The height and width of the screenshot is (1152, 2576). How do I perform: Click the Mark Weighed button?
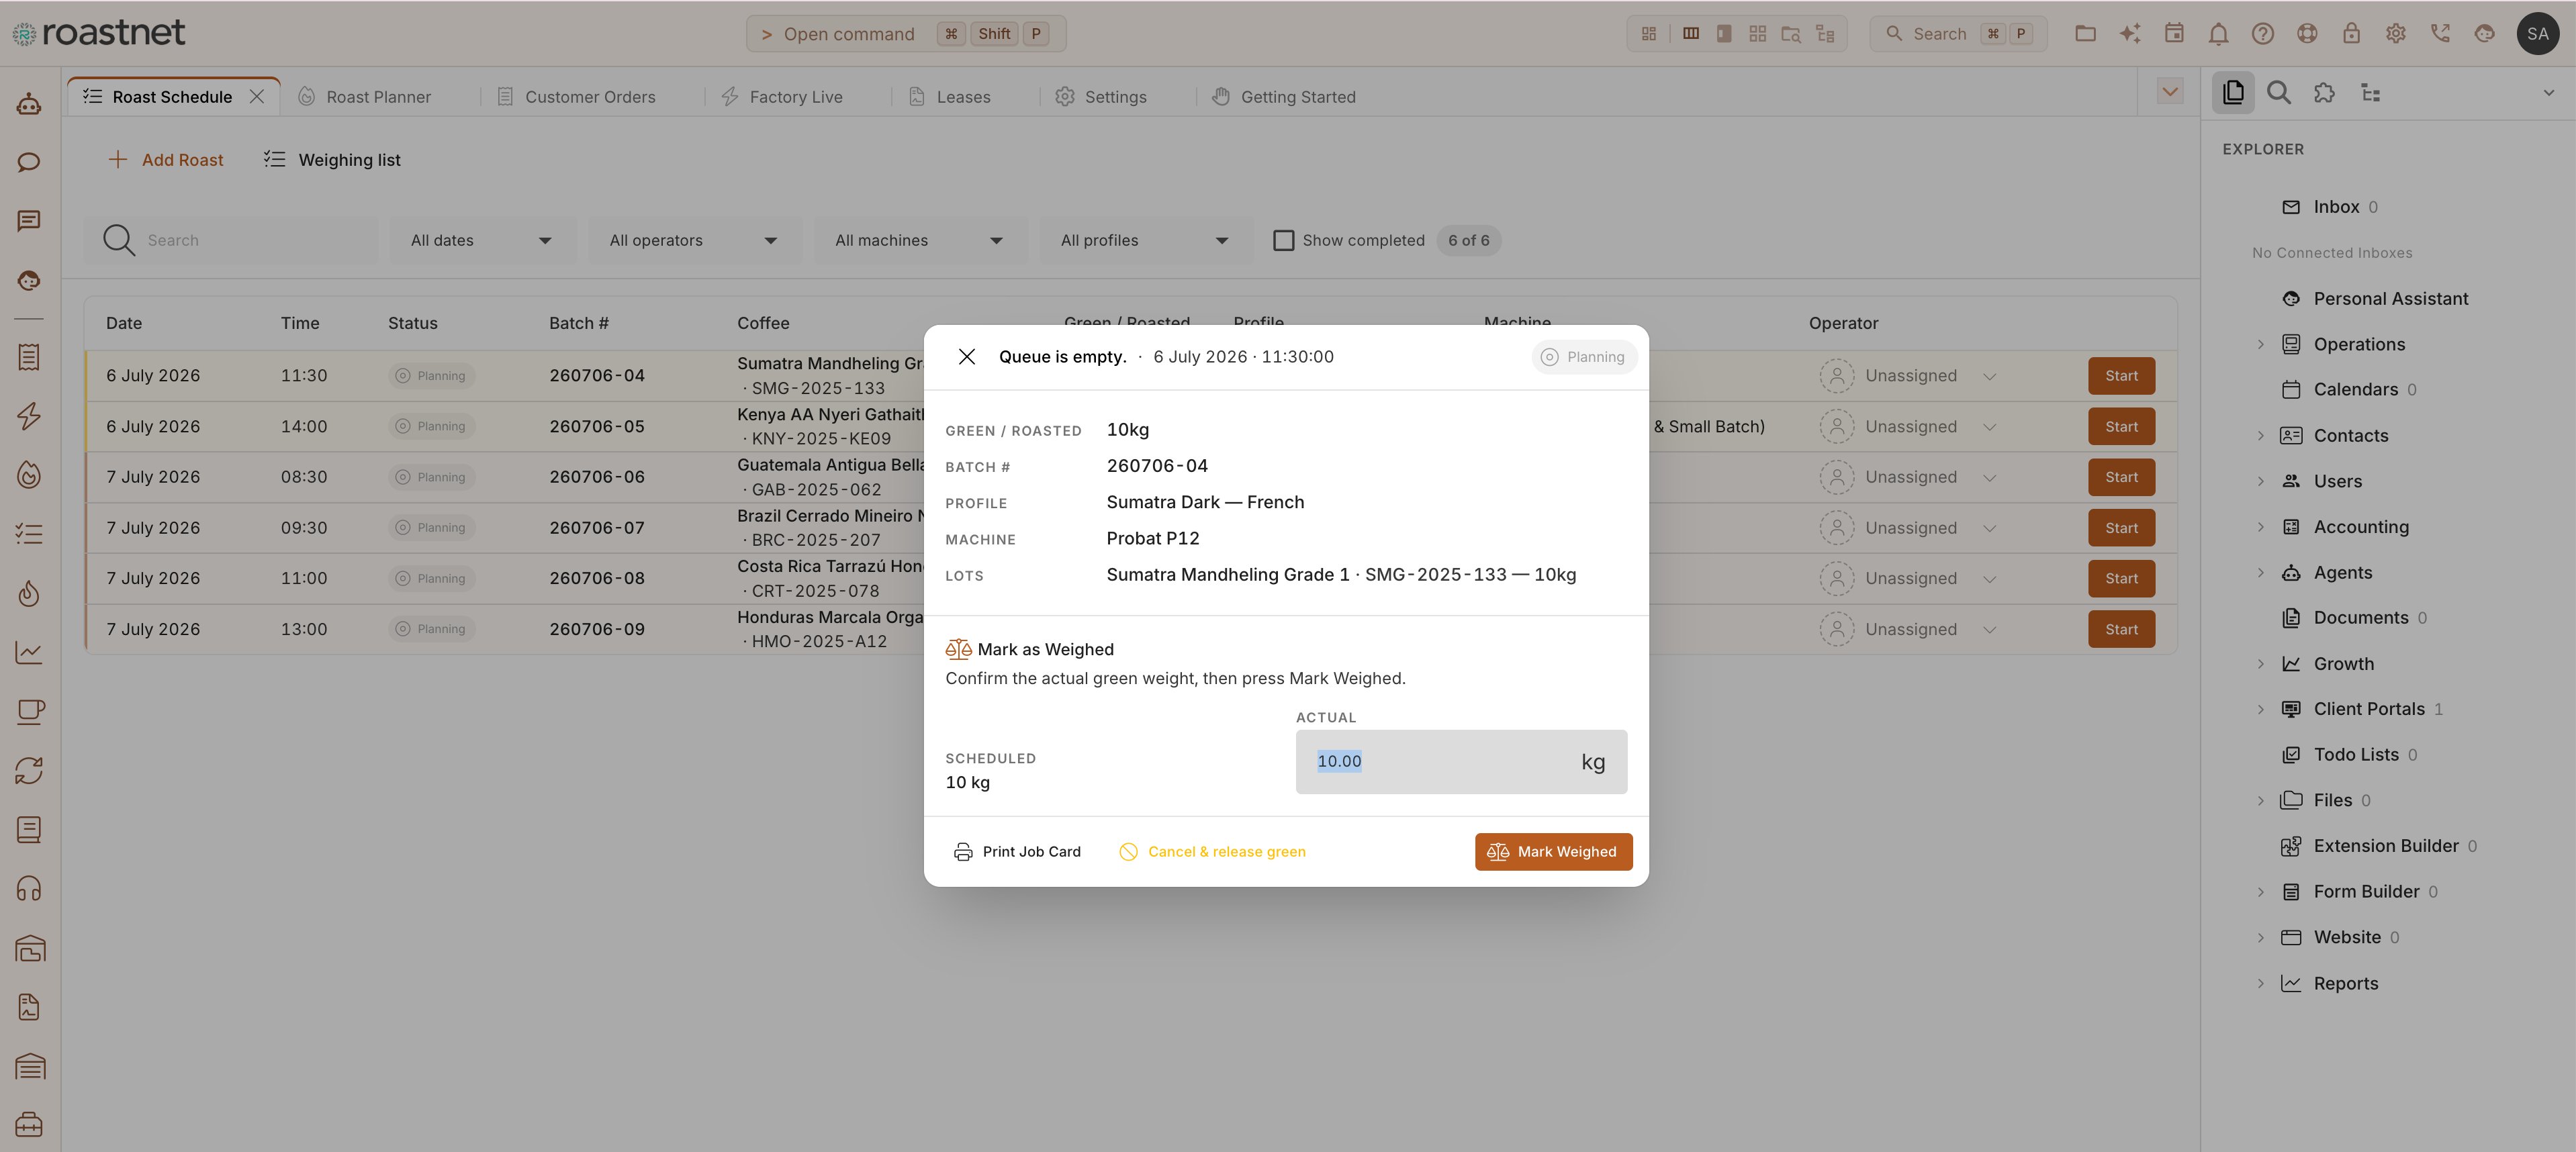[1553, 852]
